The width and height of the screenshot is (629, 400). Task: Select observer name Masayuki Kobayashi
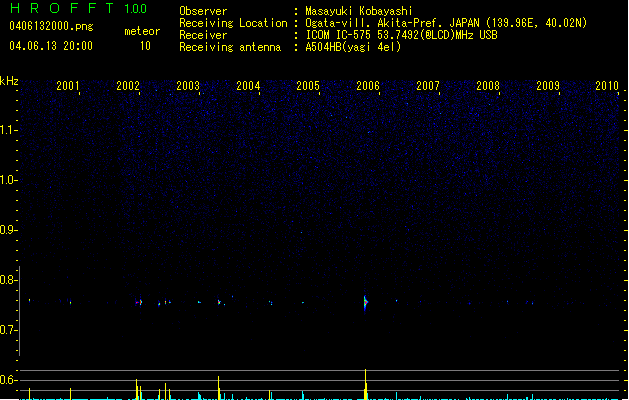point(359,11)
